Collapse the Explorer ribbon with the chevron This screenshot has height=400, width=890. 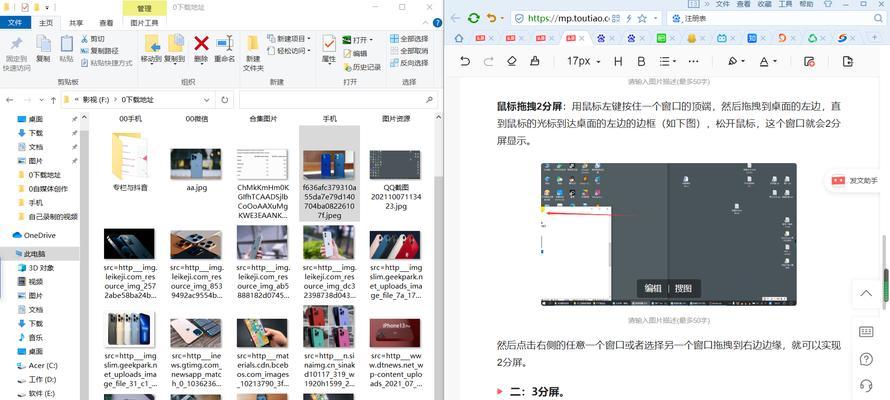[427, 23]
